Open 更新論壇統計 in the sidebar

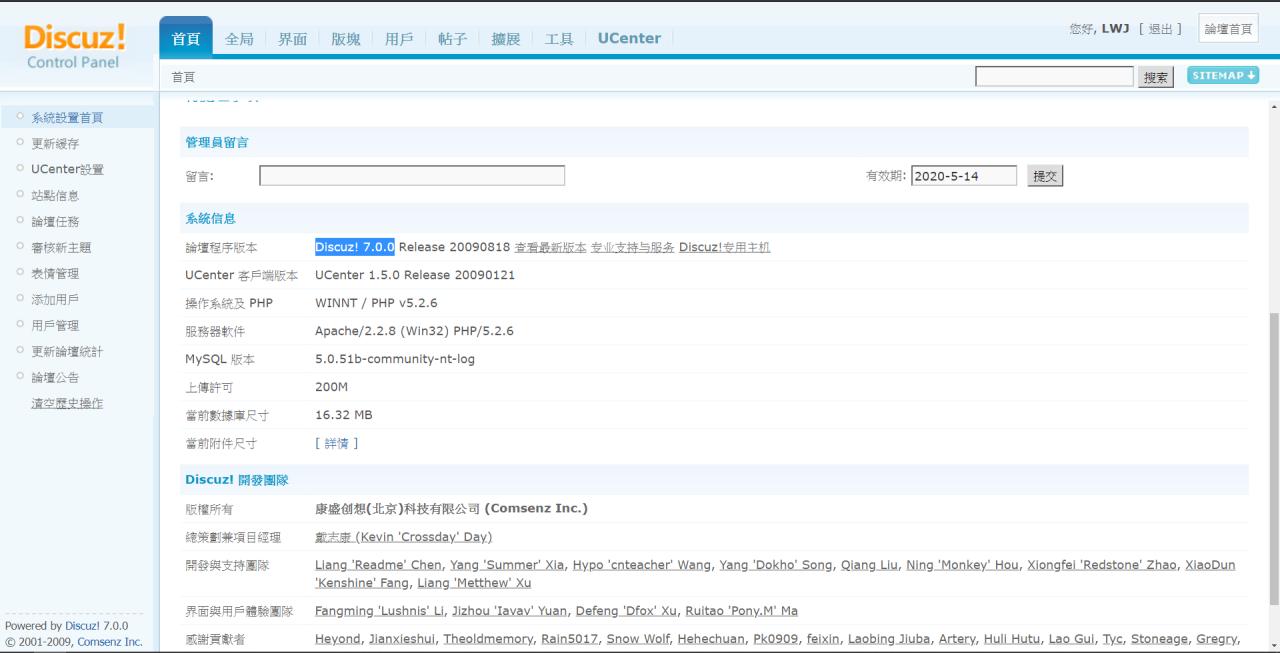[67, 352]
